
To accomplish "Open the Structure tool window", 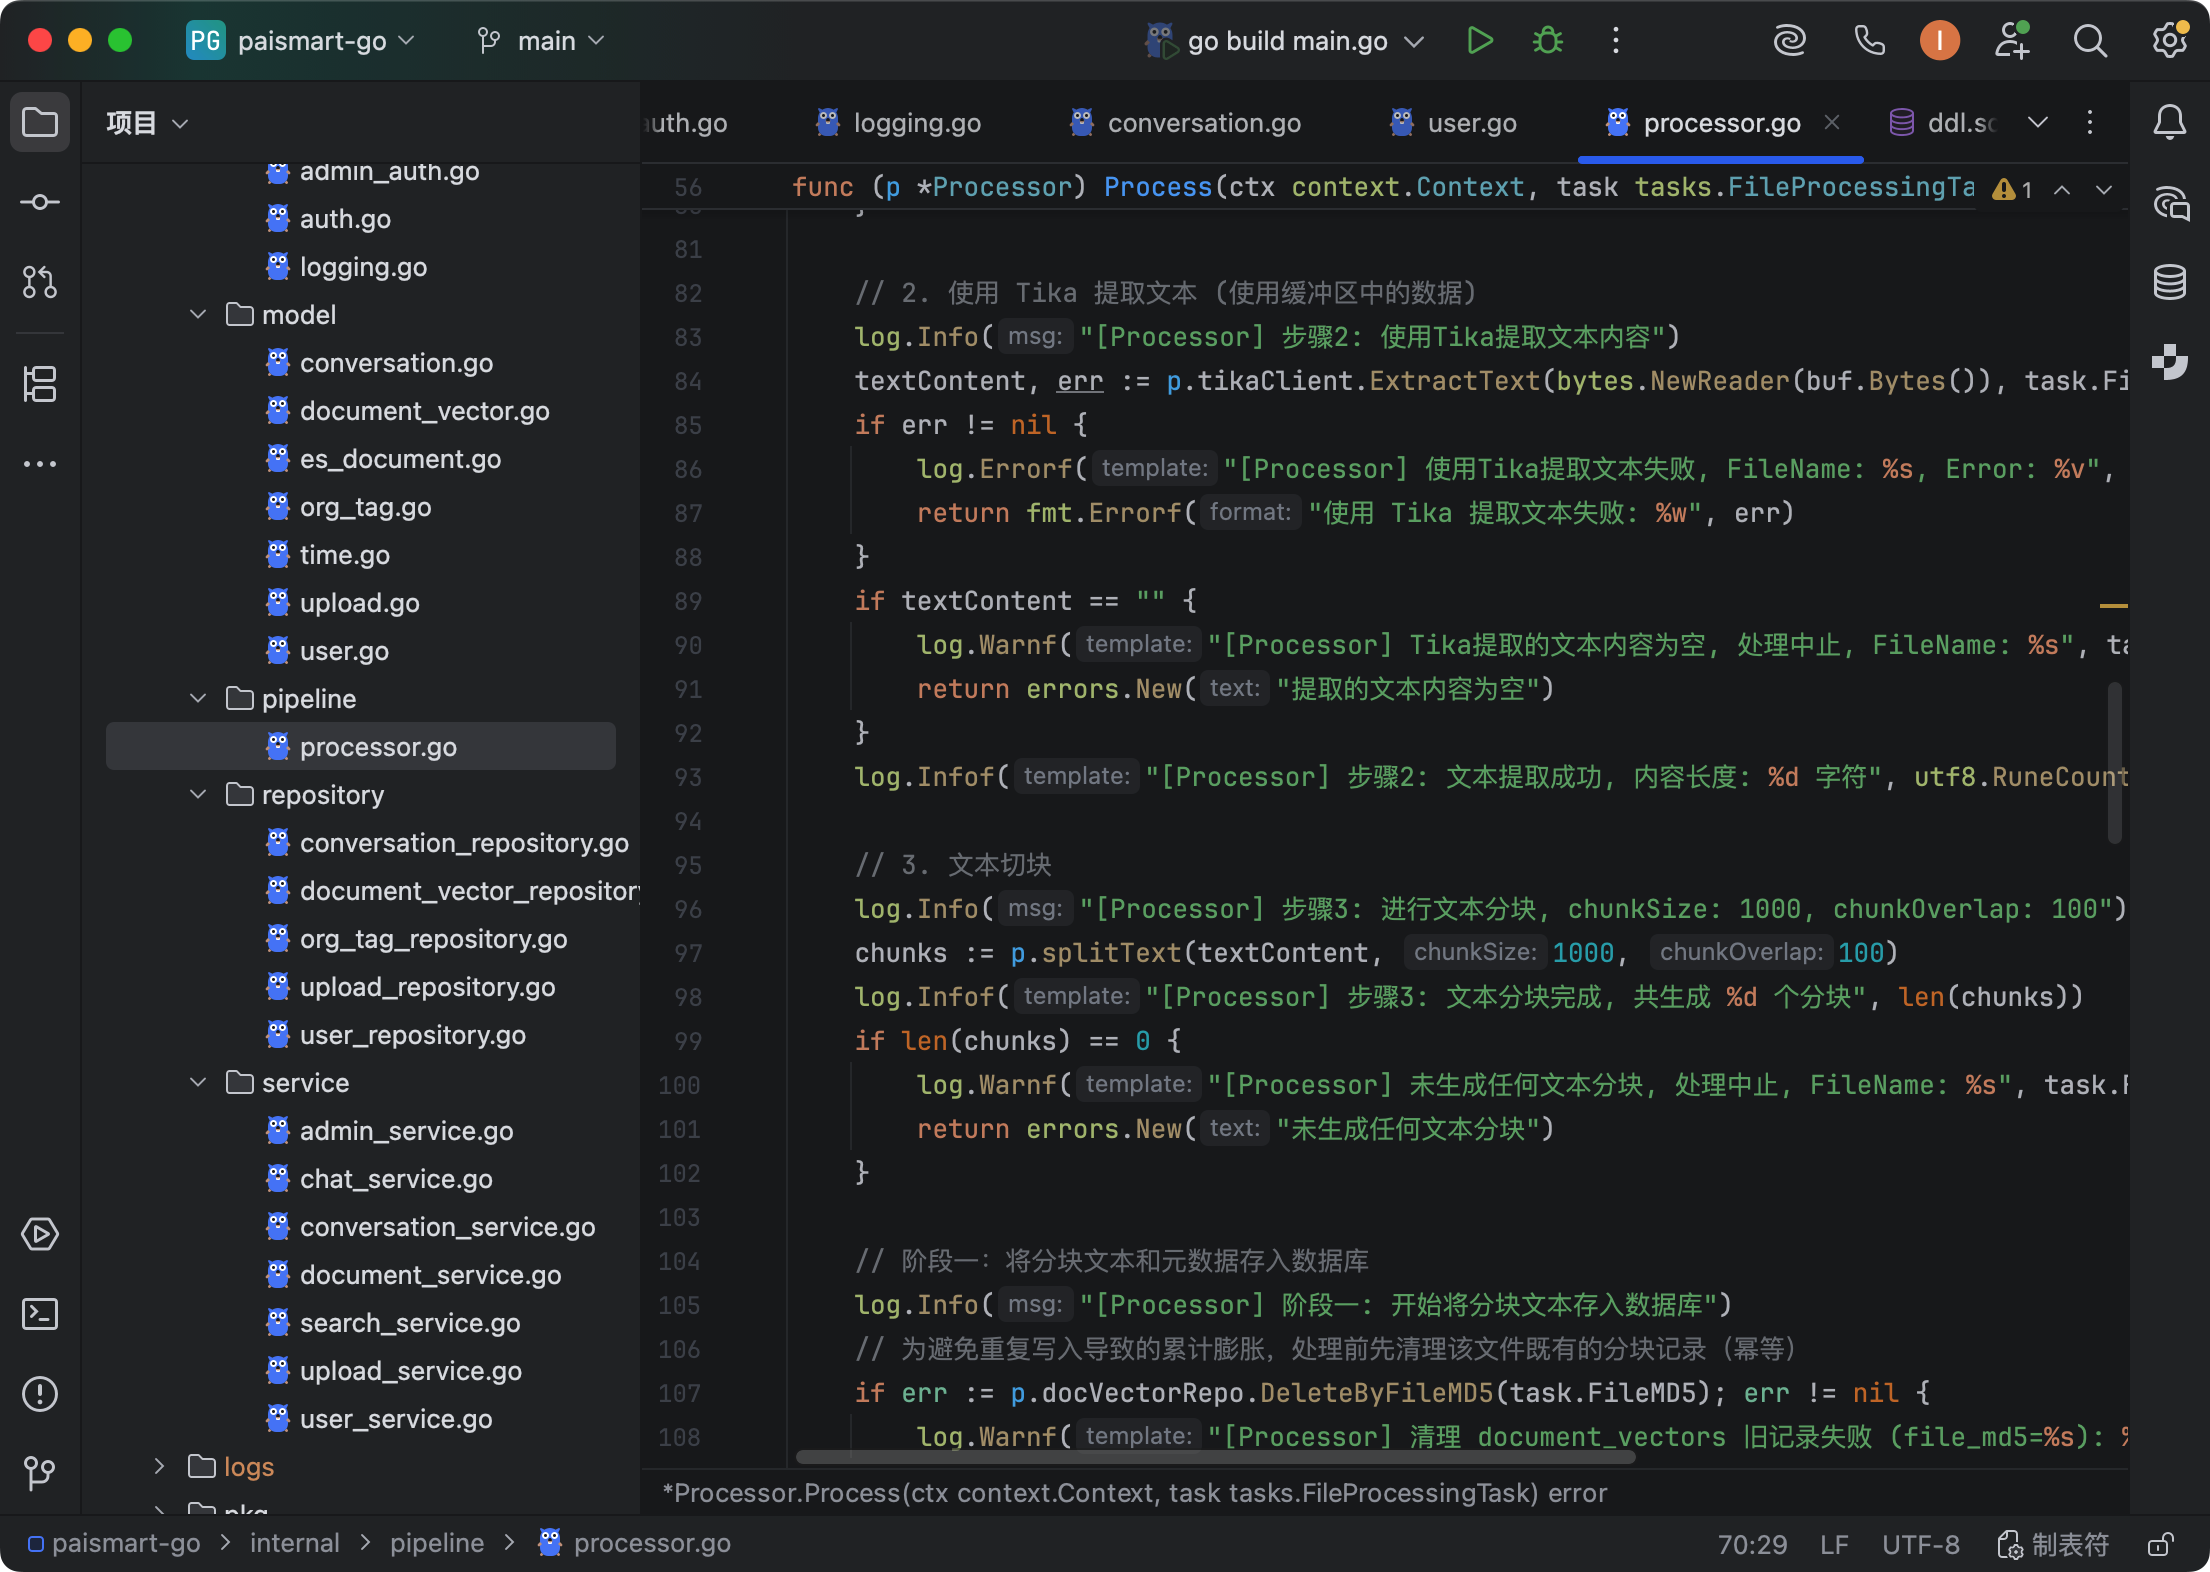I will (40, 384).
